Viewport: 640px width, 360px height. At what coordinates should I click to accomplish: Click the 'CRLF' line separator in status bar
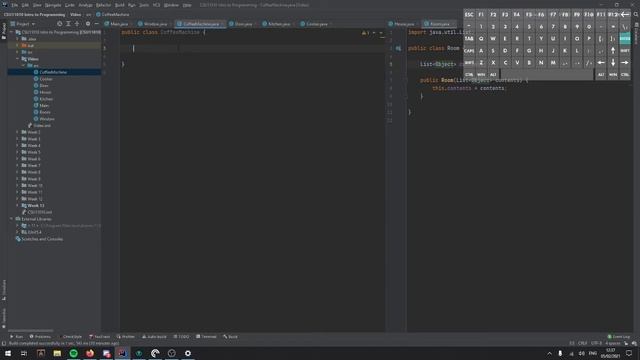click(x=582, y=344)
